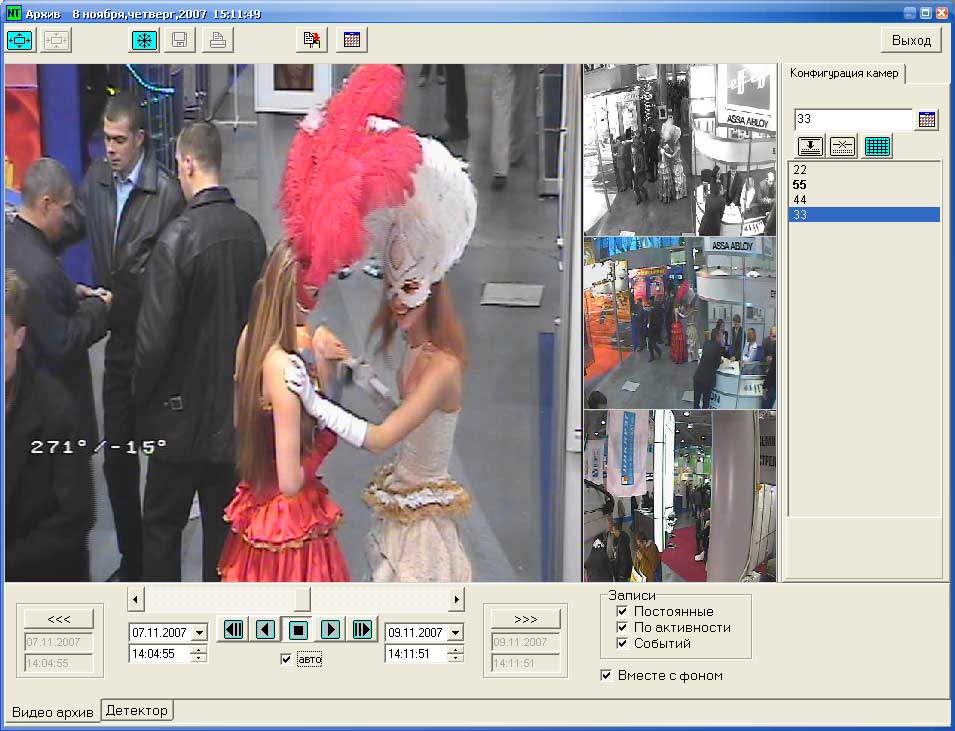Screen dimensions: 955x731
Task: Click the cyan grid icon in camera panel
Action: coord(877,146)
